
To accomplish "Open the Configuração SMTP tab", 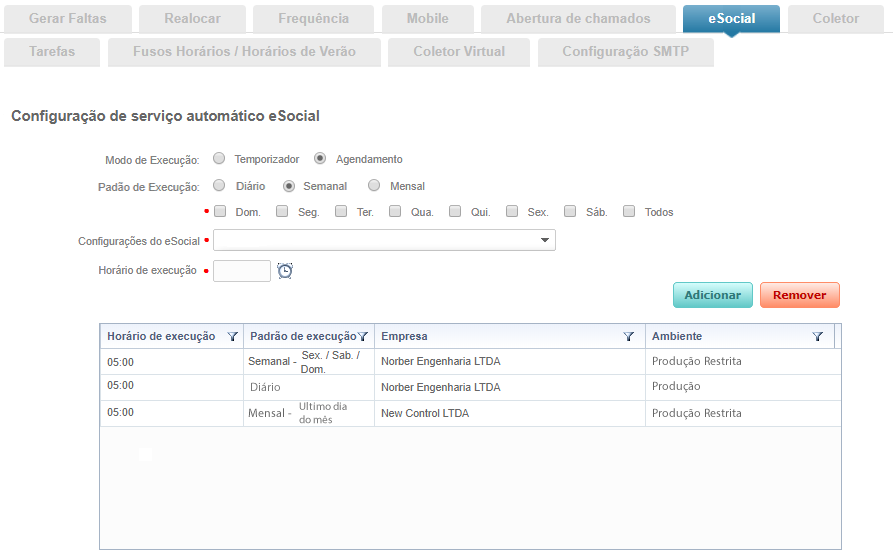I will coord(625,52).
